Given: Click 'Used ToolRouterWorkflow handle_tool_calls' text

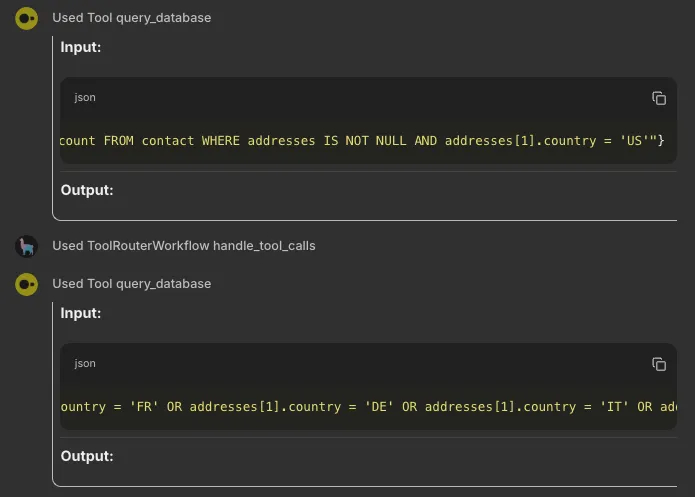Looking at the screenshot, I should pyautogui.click(x=184, y=246).
